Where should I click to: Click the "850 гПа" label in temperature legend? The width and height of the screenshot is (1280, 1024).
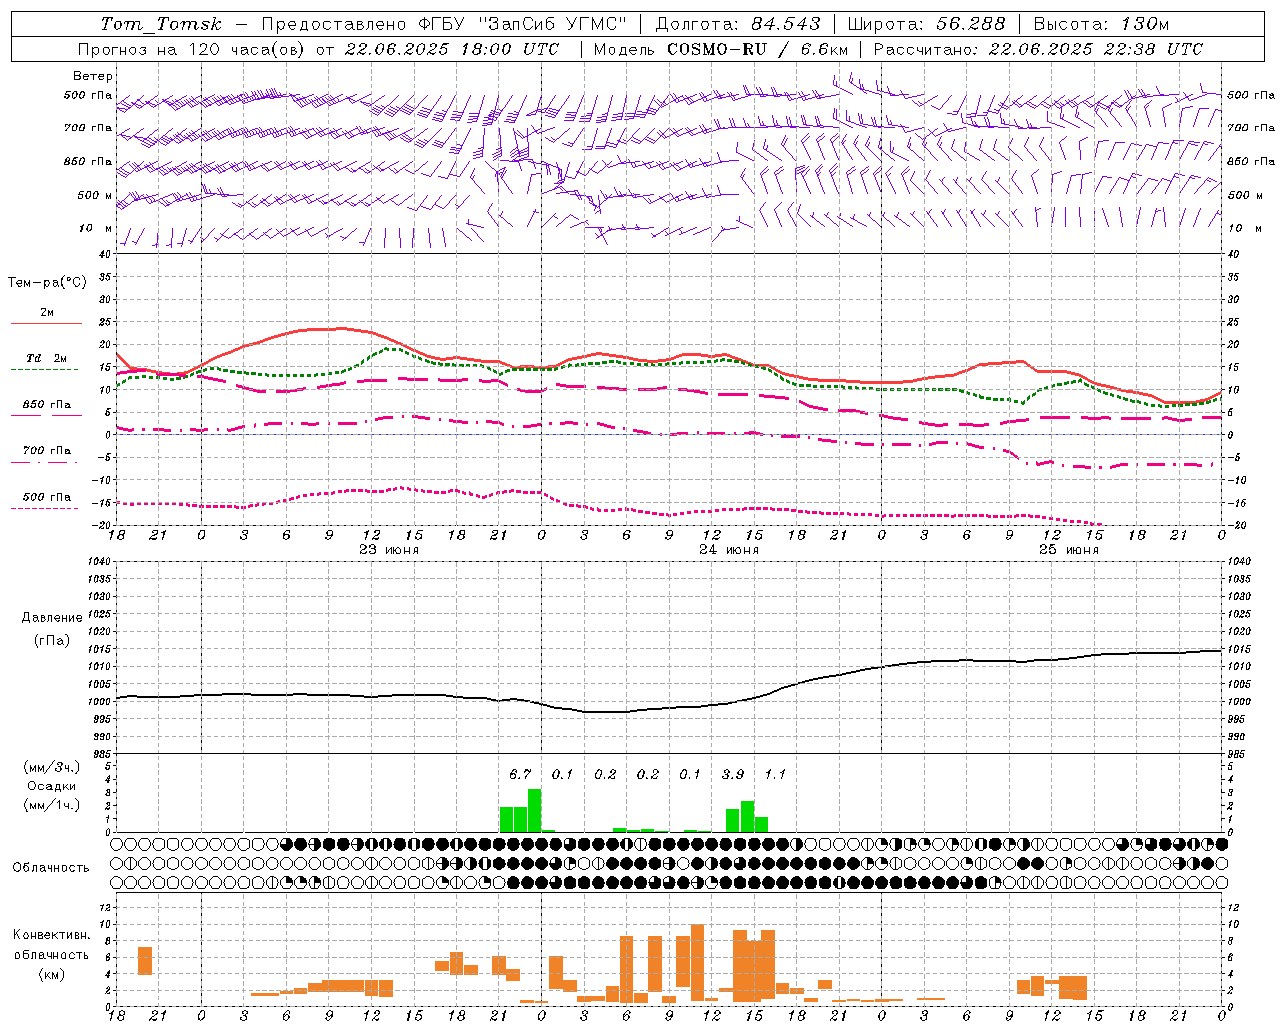[47, 405]
